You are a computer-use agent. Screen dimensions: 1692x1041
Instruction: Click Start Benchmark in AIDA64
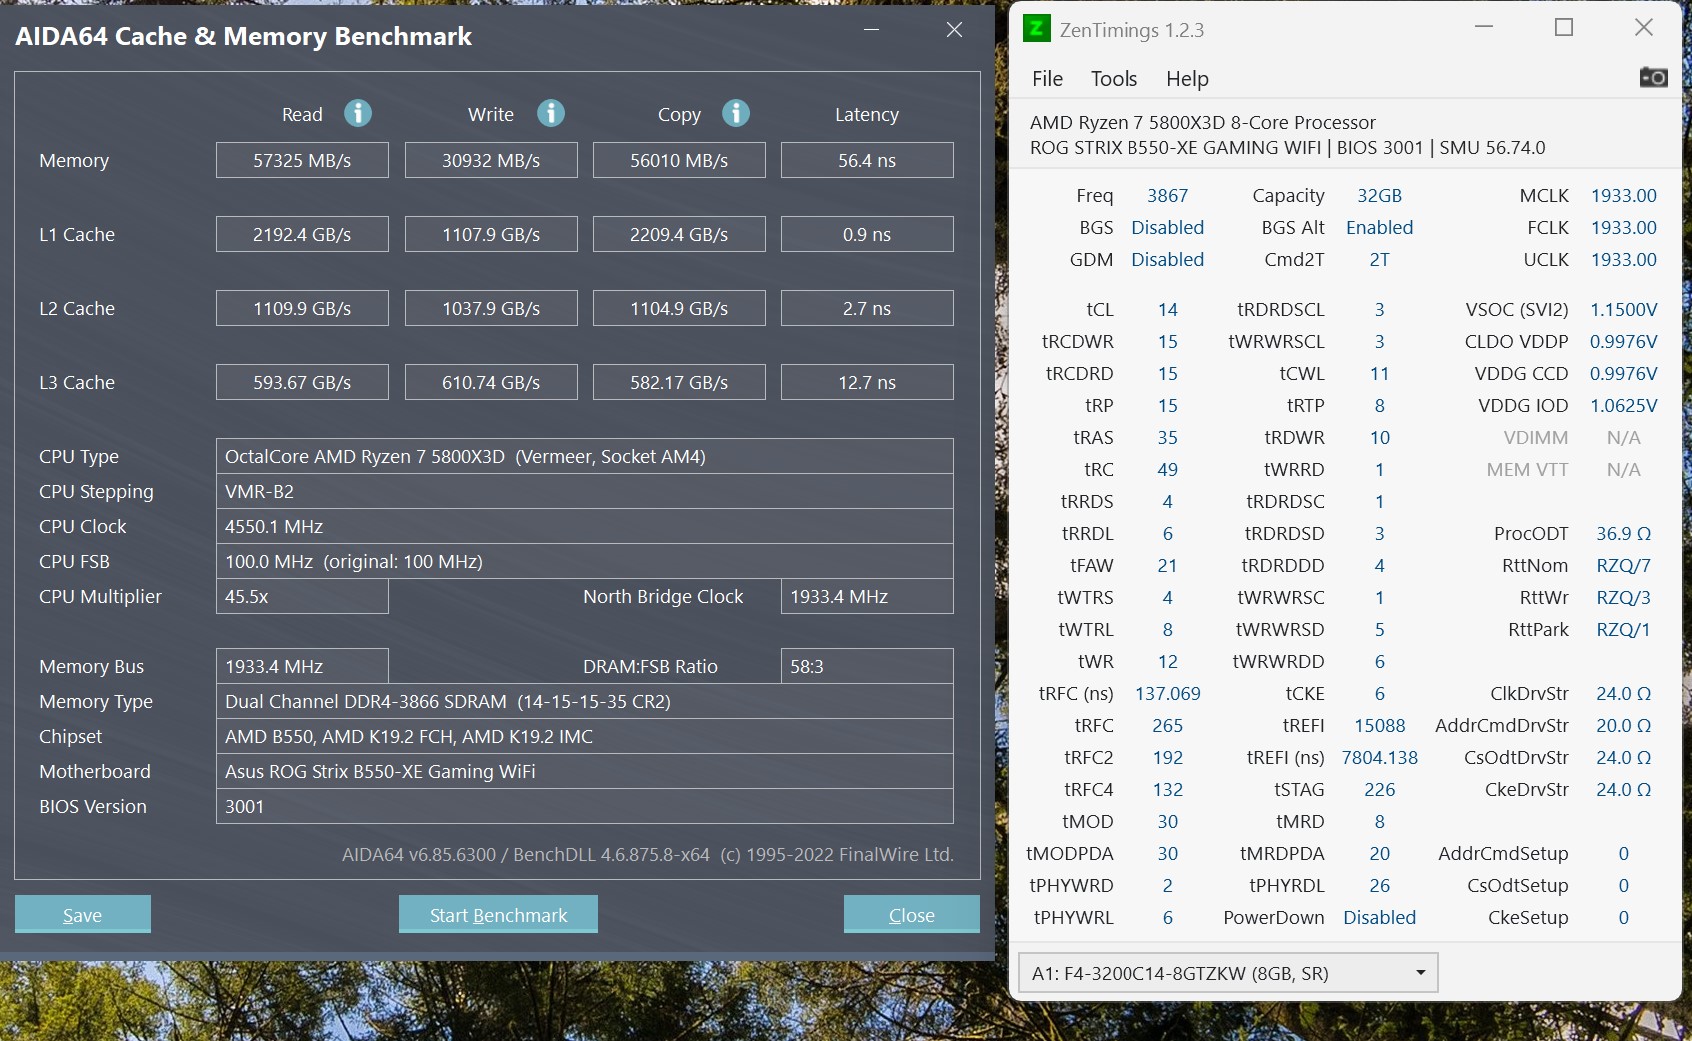click(x=498, y=914)
